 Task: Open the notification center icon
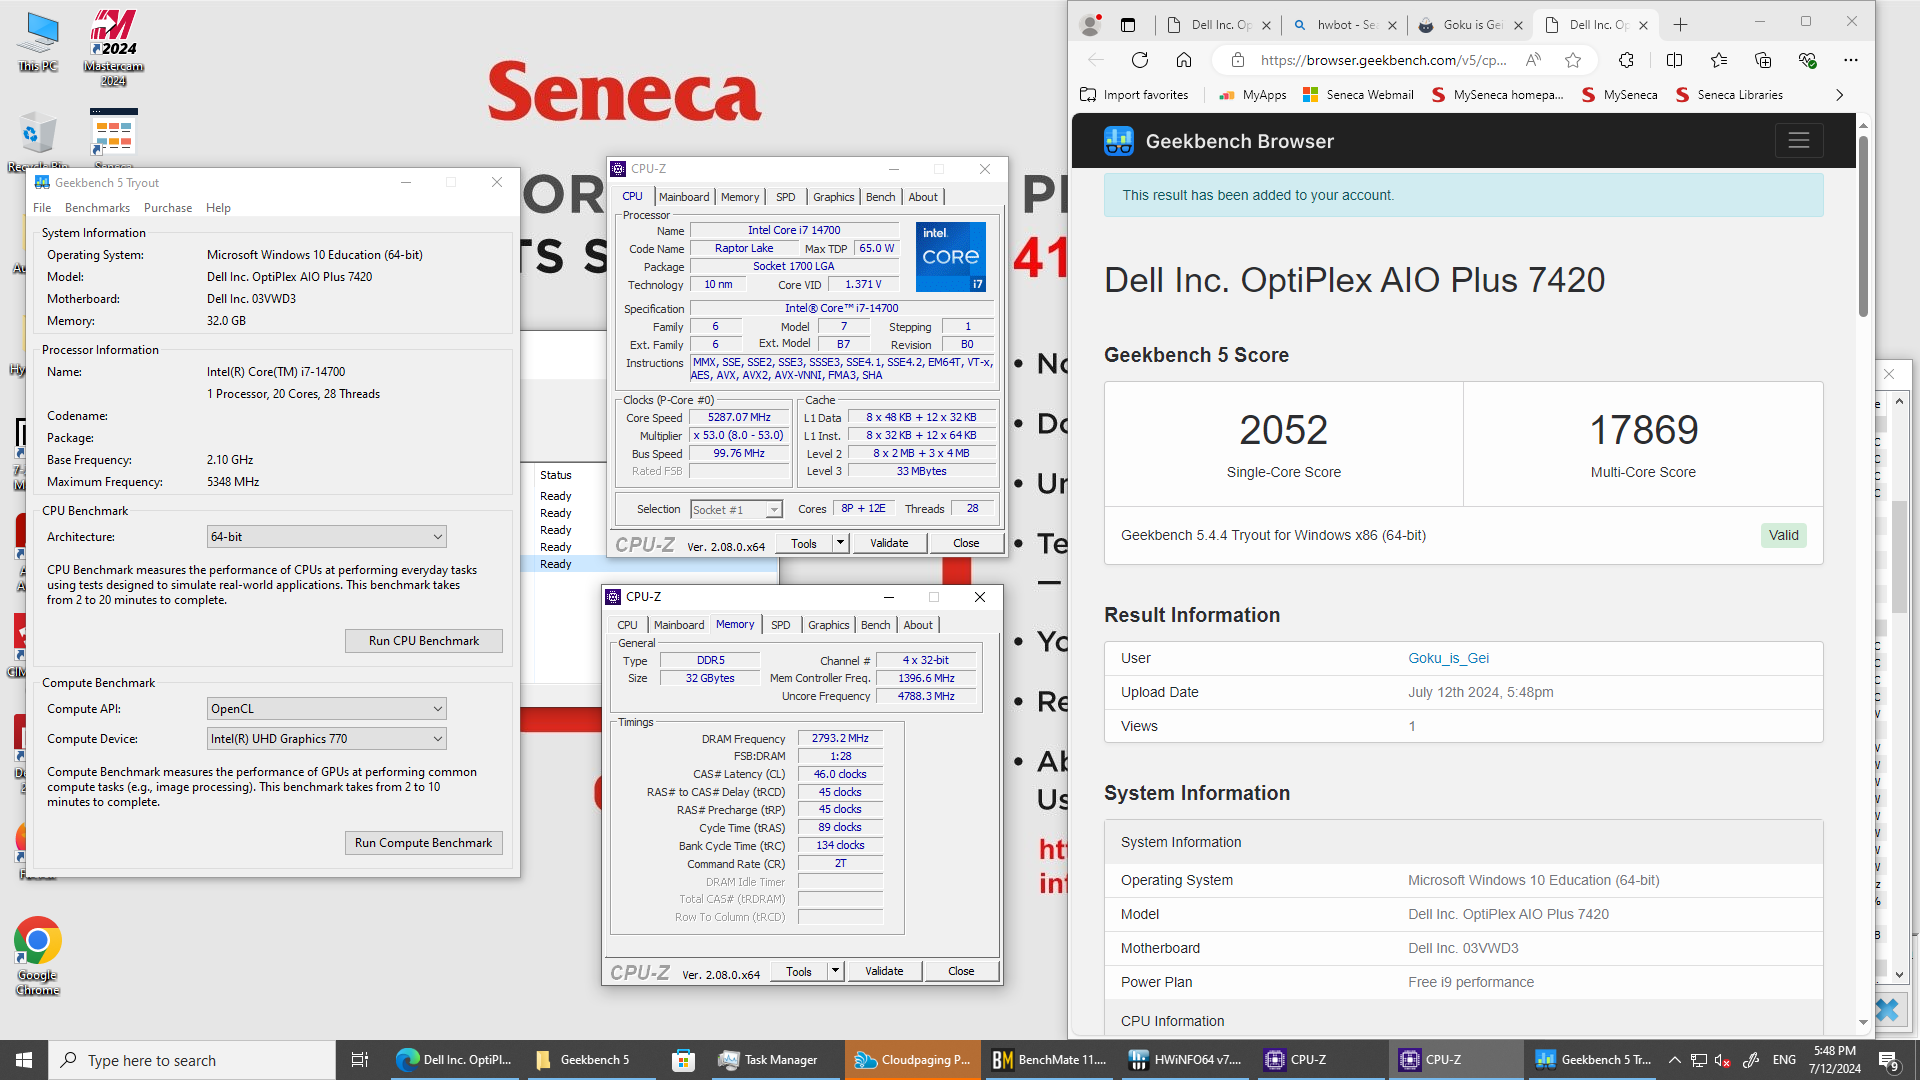tap(1889, 1060)
